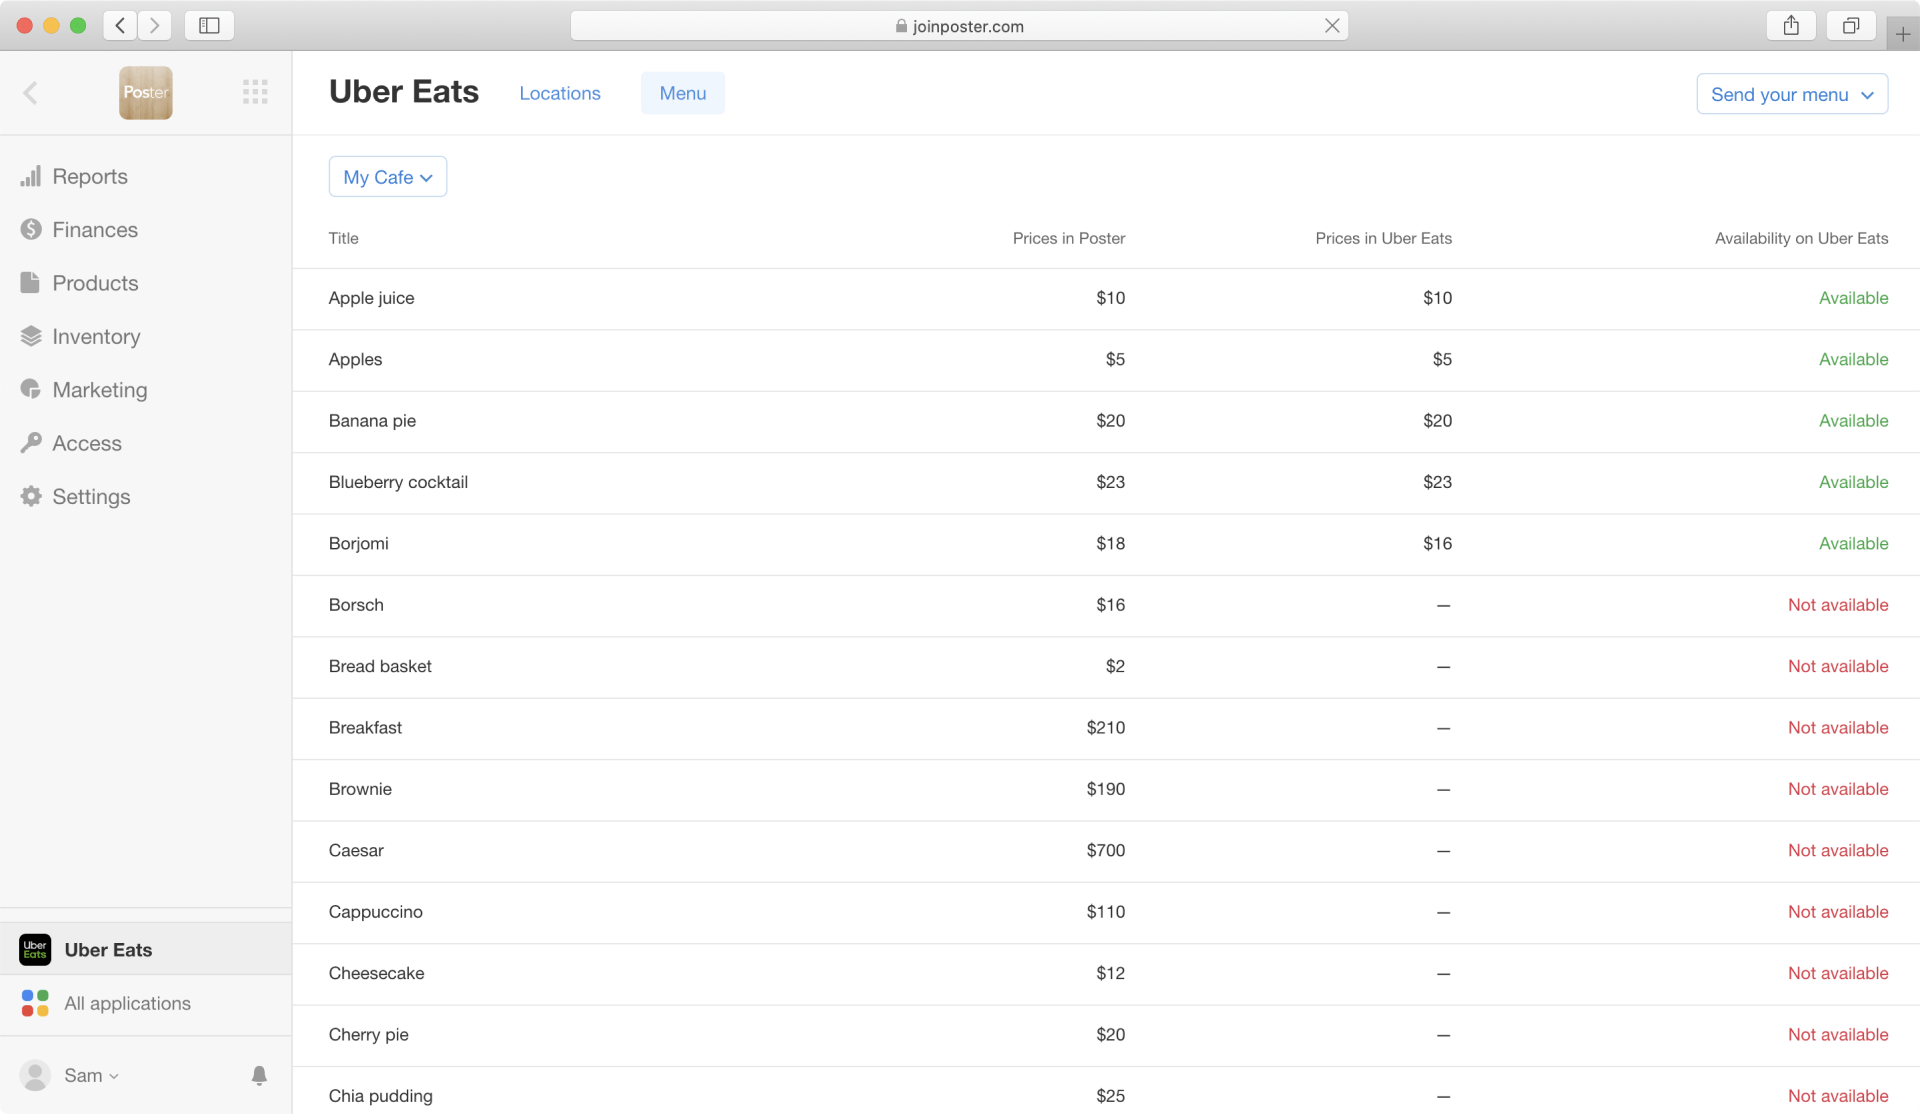Click Bread basket row title
The height and width of the screenshot is (1114, 1920).
point(380,666)
